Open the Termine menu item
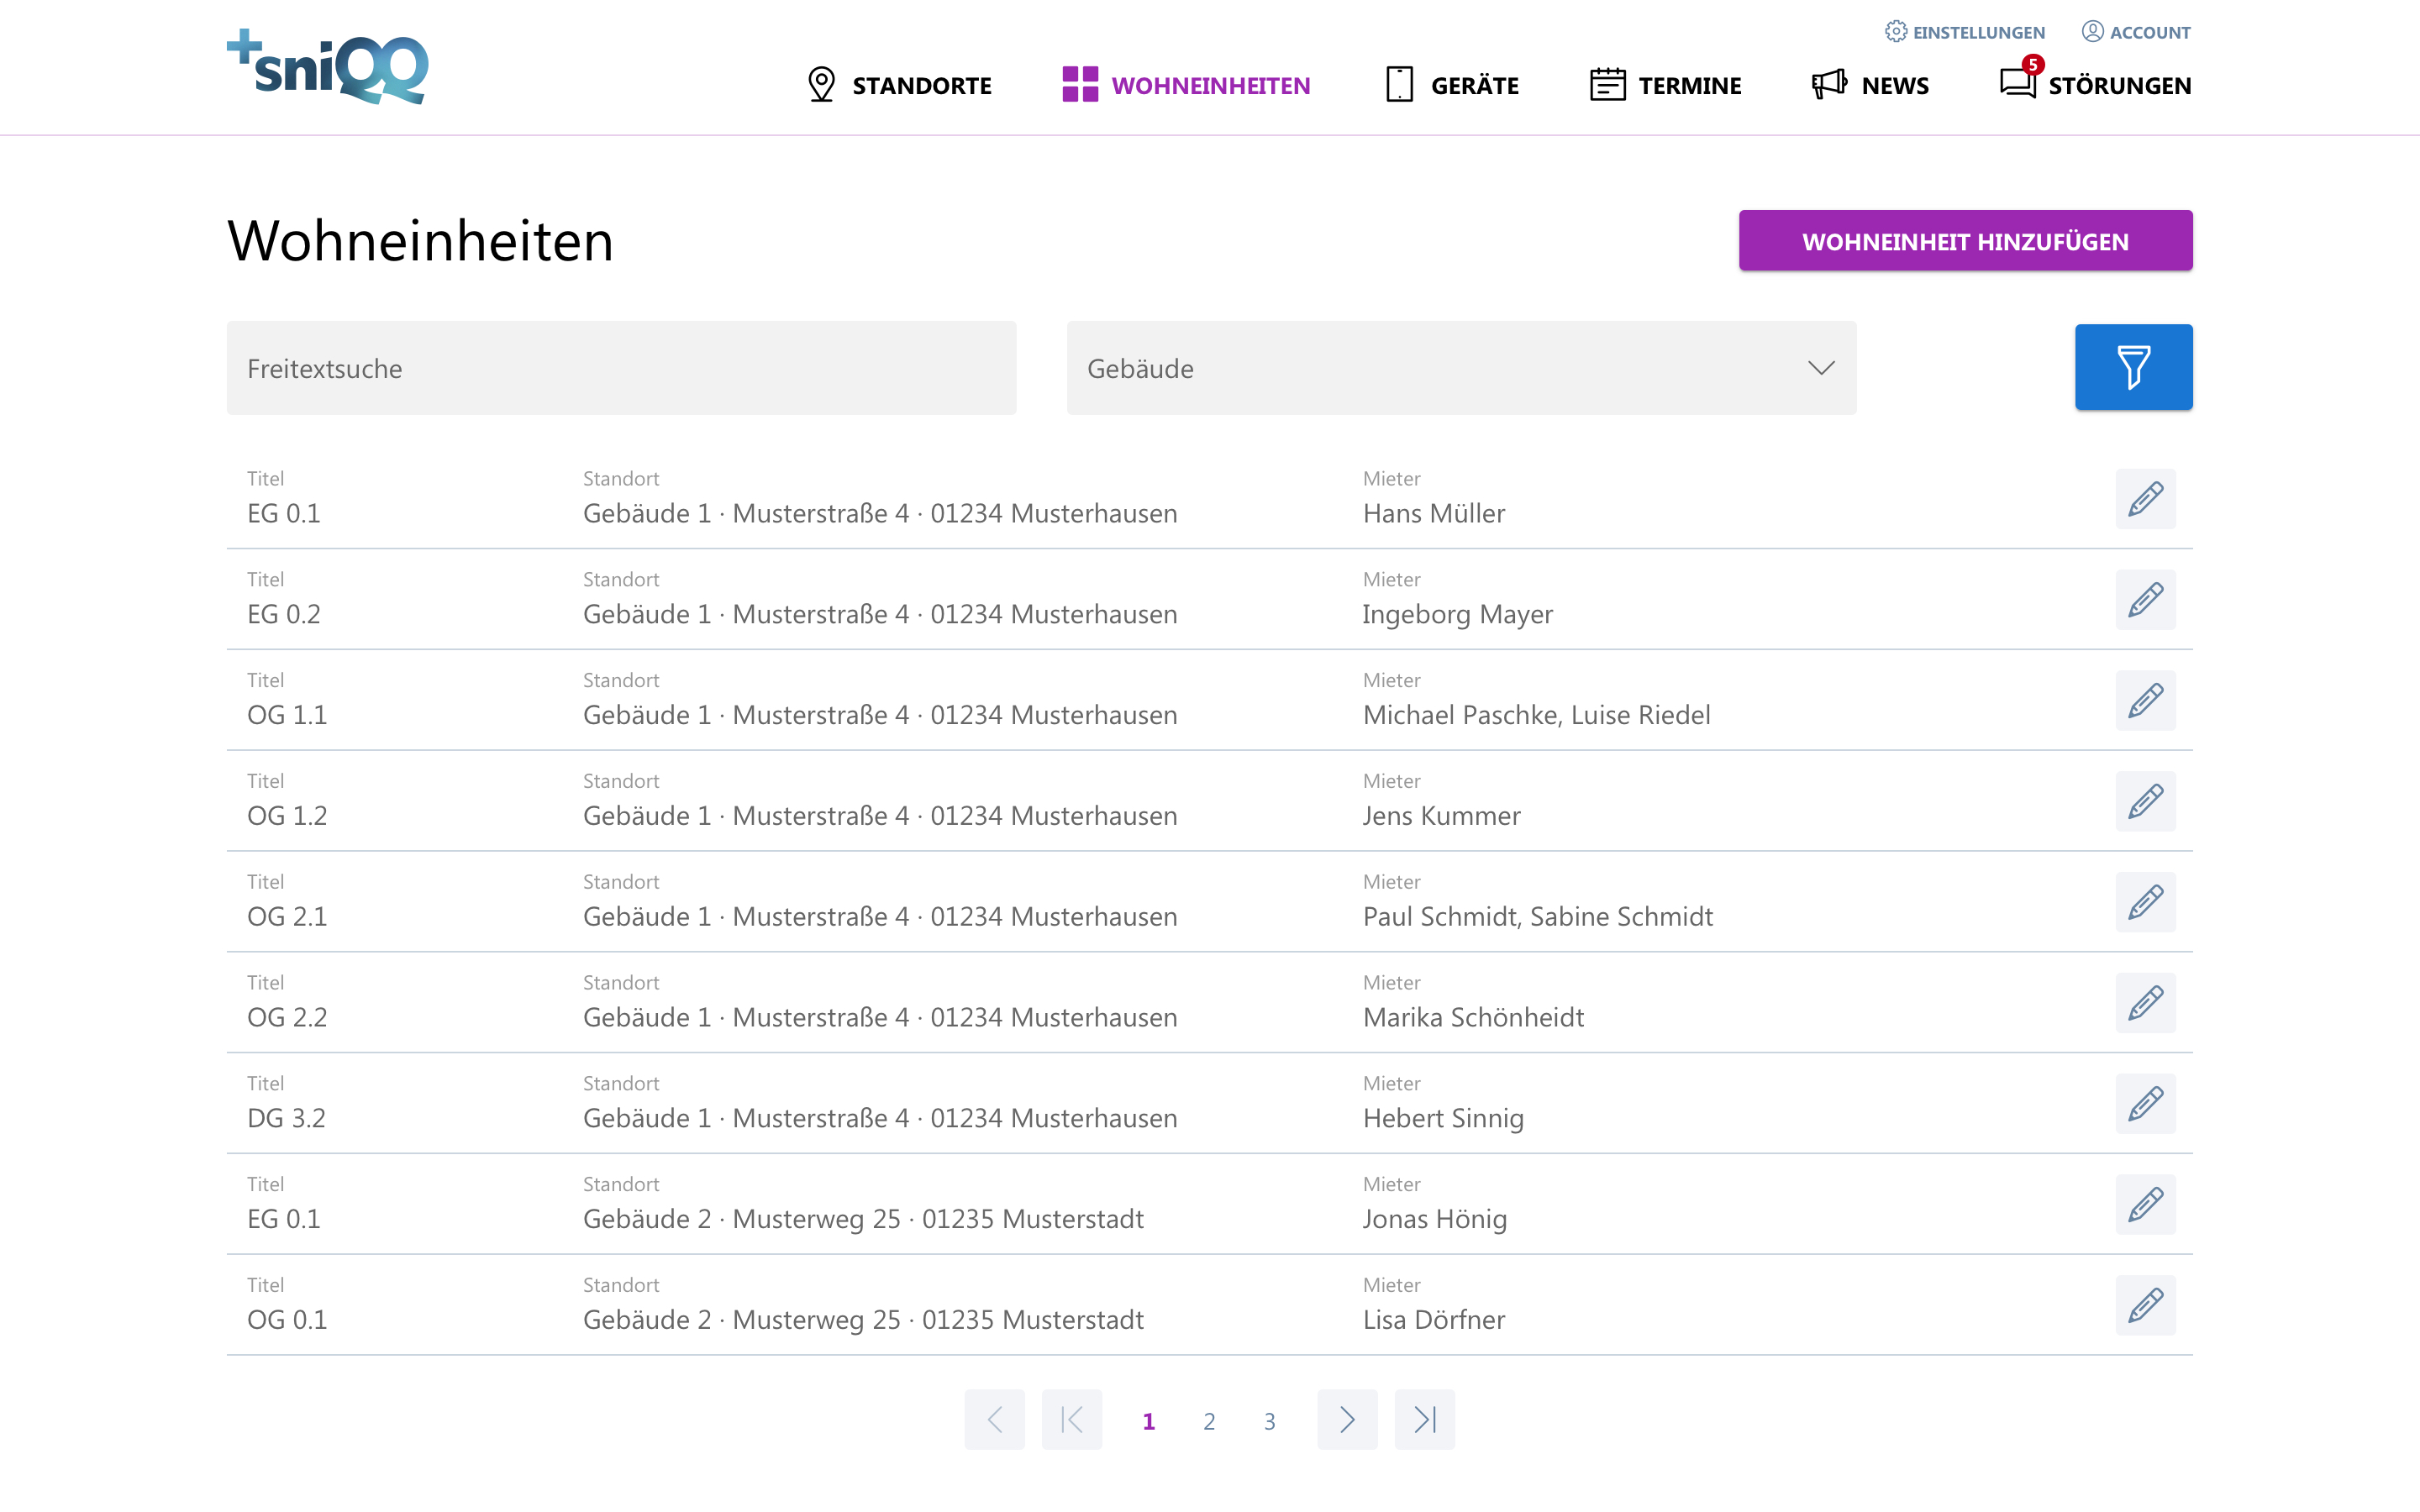 [1665, 85]
